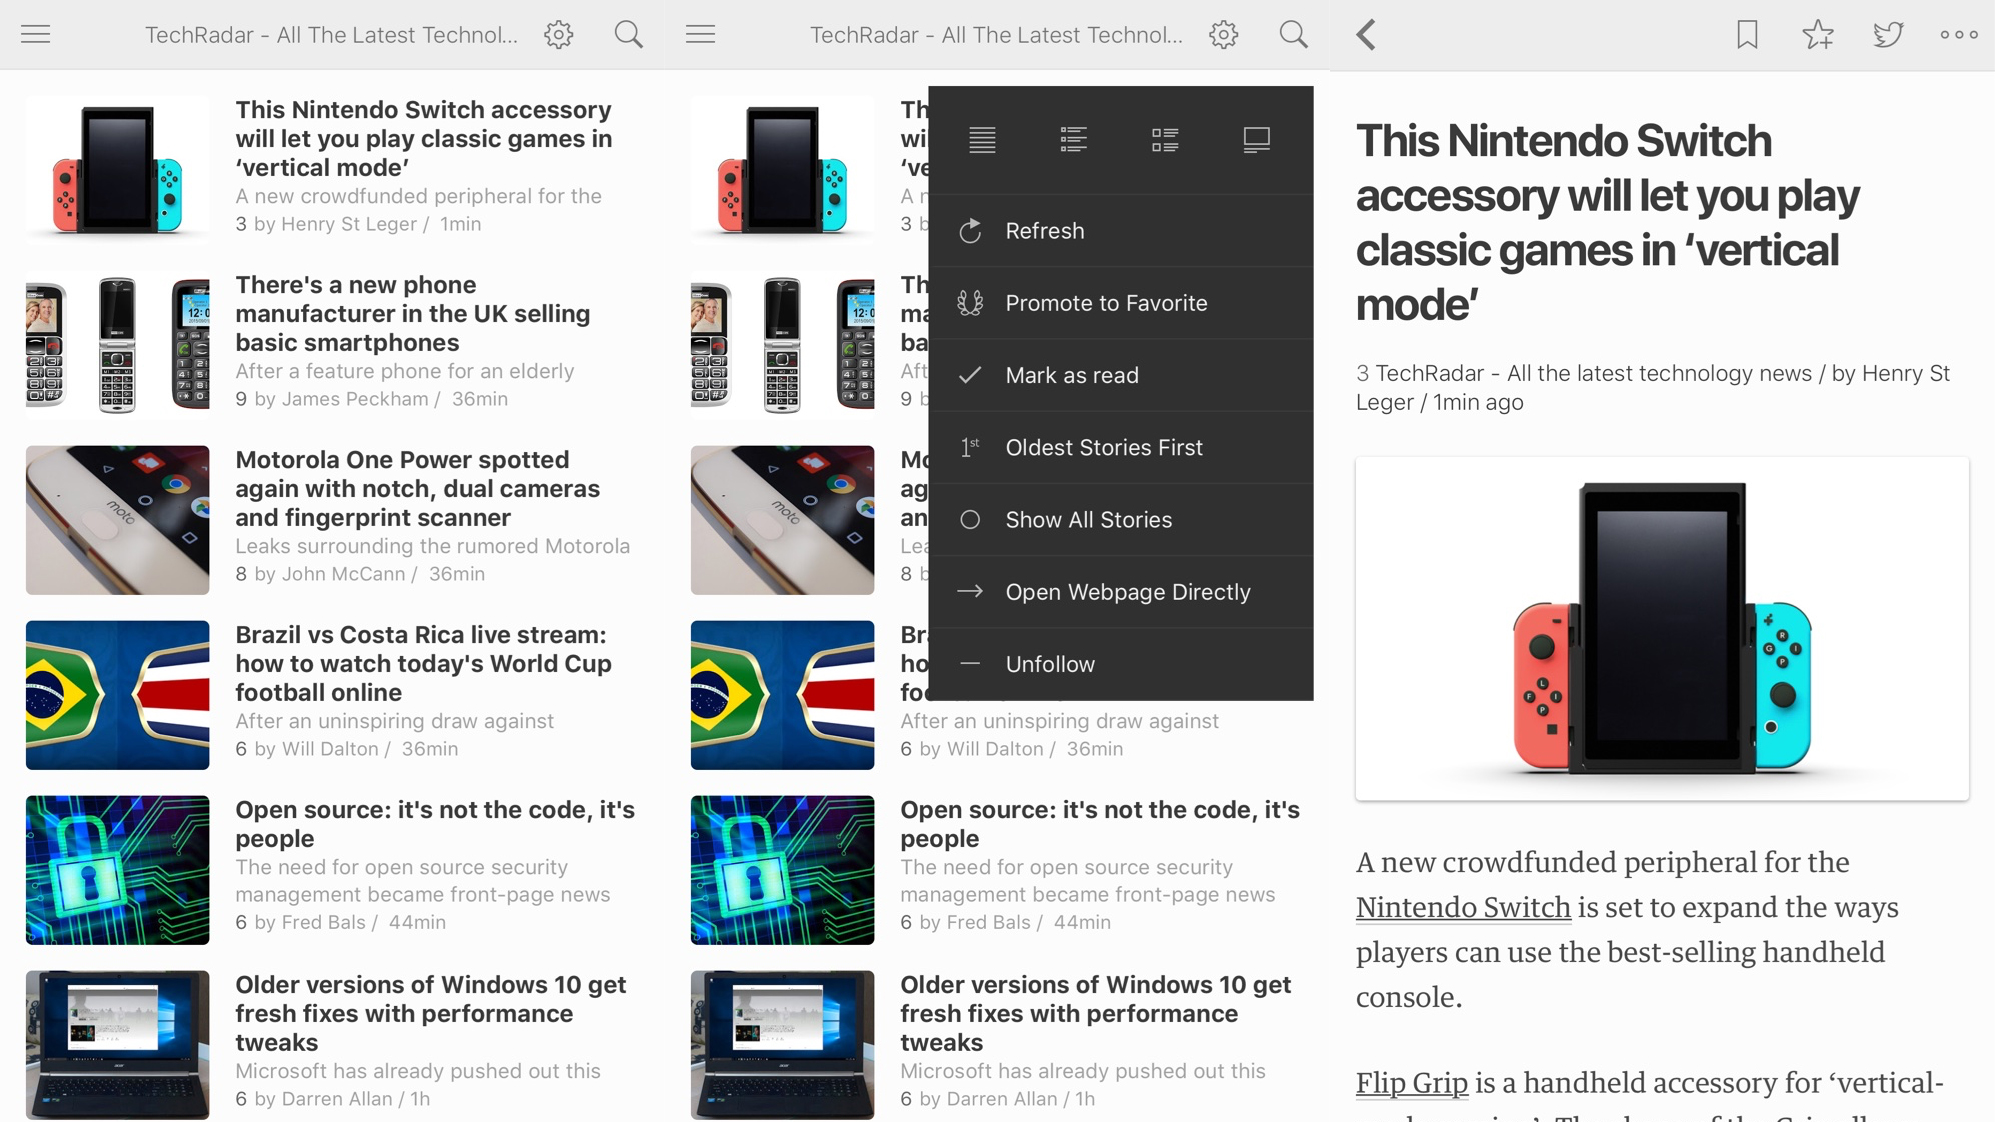The width and height of the screenshot is (1995, 1122).
Task: Click article source line mentioning TechRadar
Action: tap(1653, 388)
